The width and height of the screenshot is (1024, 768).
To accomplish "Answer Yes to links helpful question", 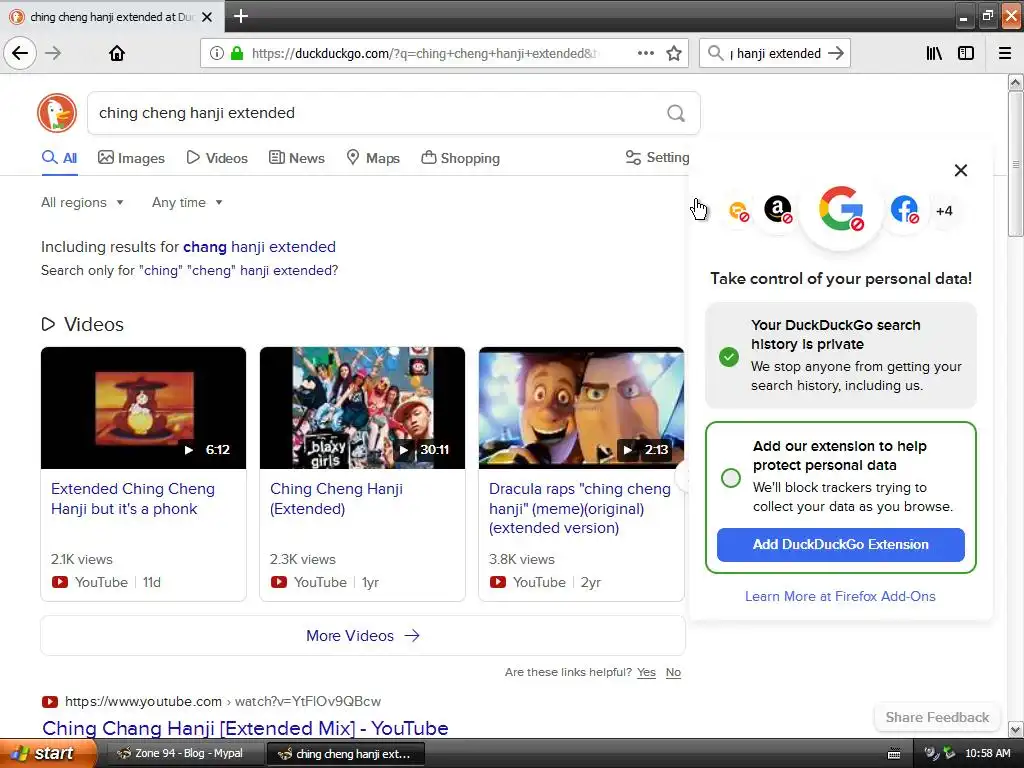I will tap(647, 672).
